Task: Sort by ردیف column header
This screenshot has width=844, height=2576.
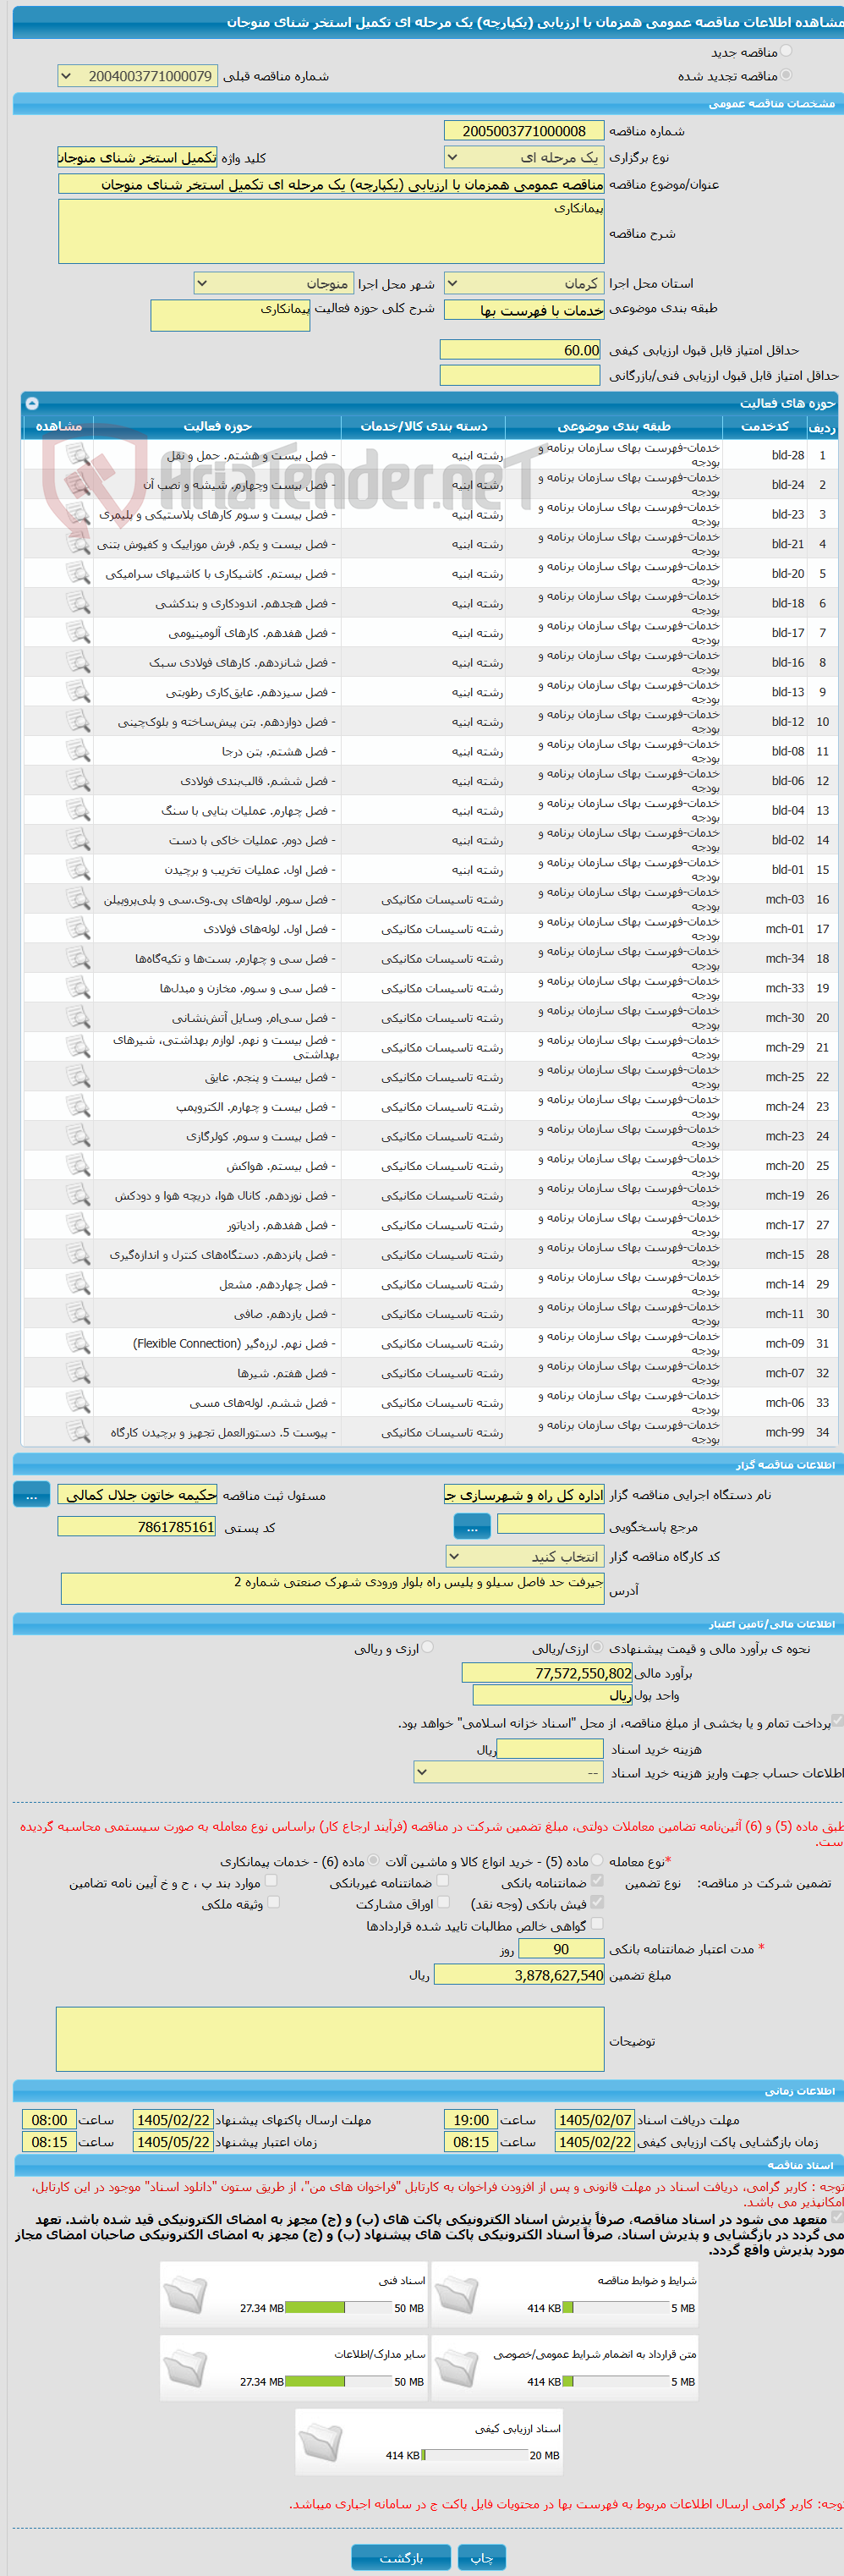Action: [822, 426]
